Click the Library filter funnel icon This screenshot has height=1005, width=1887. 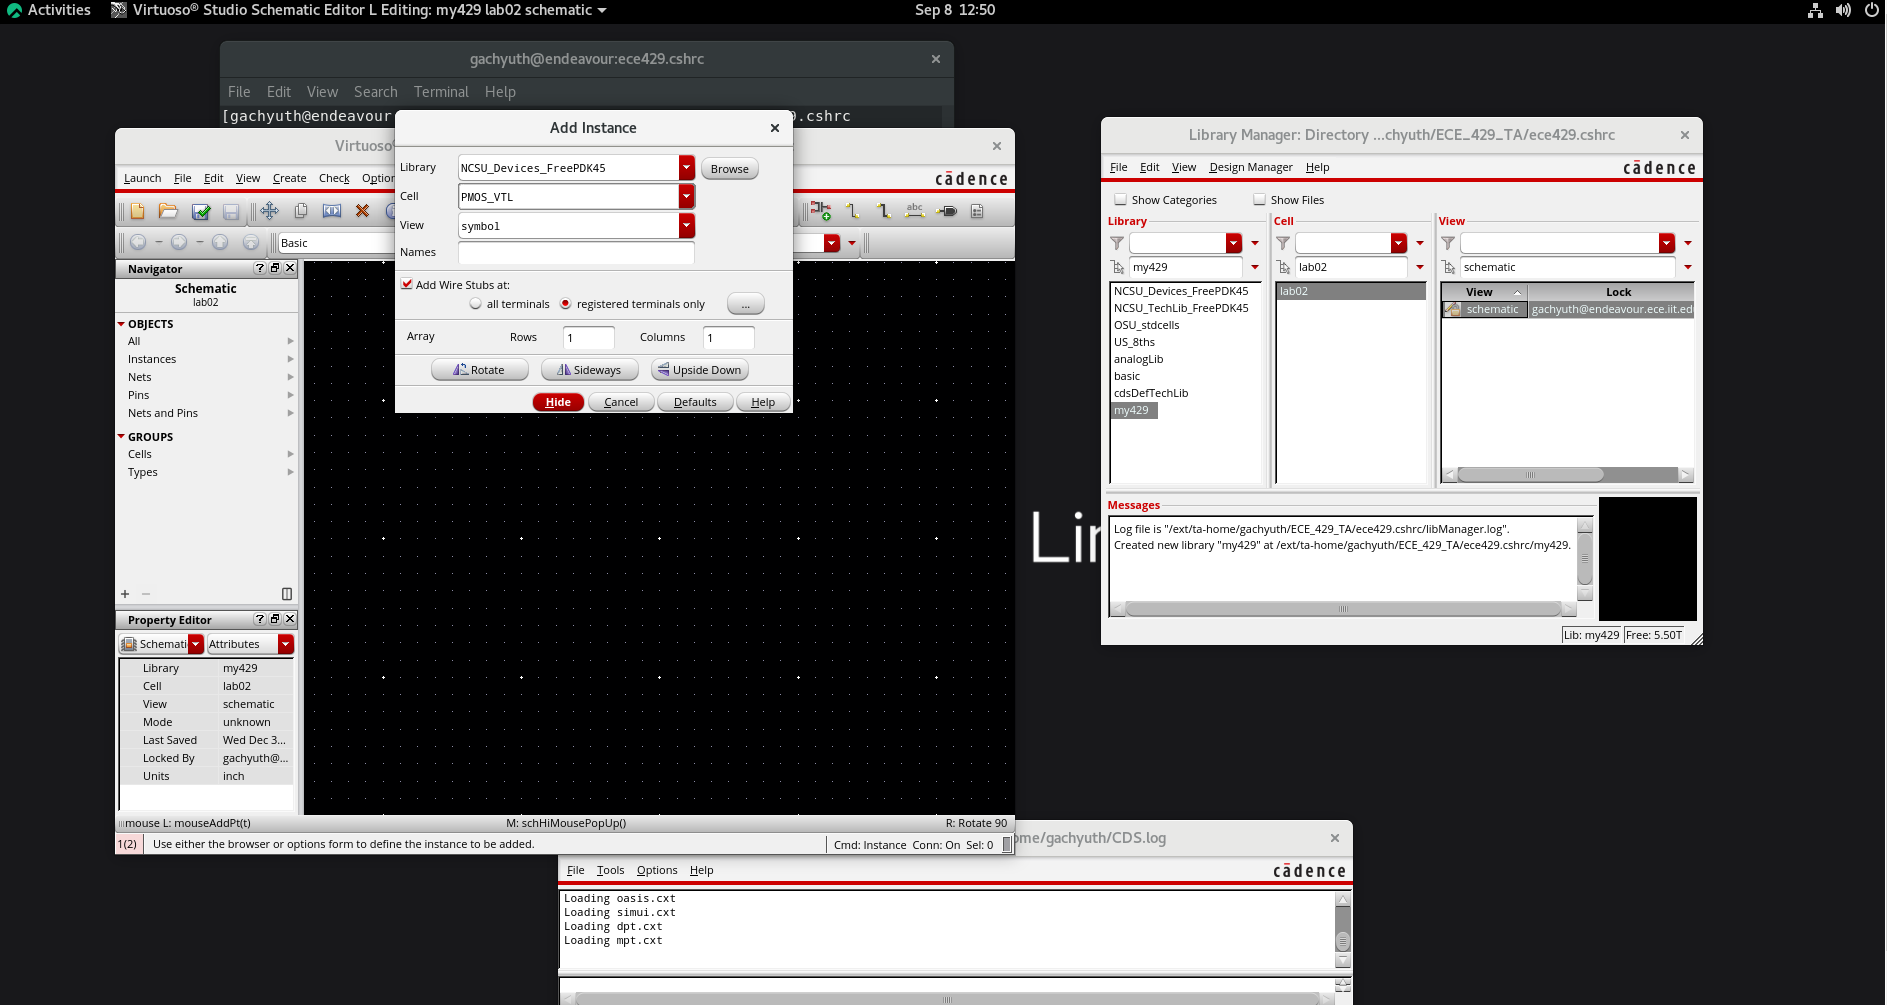[1117, 243]
